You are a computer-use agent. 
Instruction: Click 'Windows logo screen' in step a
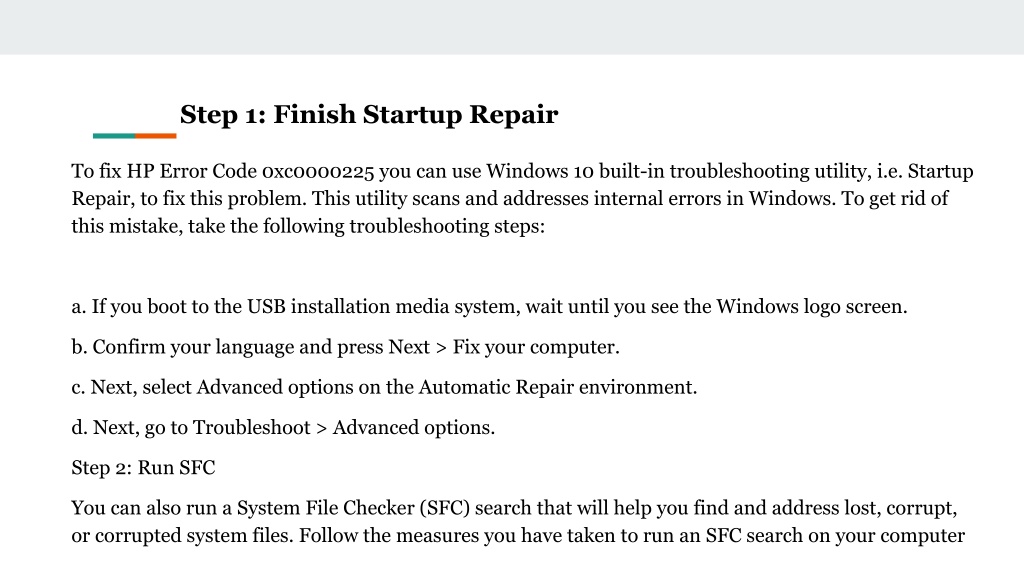point(810,307)
